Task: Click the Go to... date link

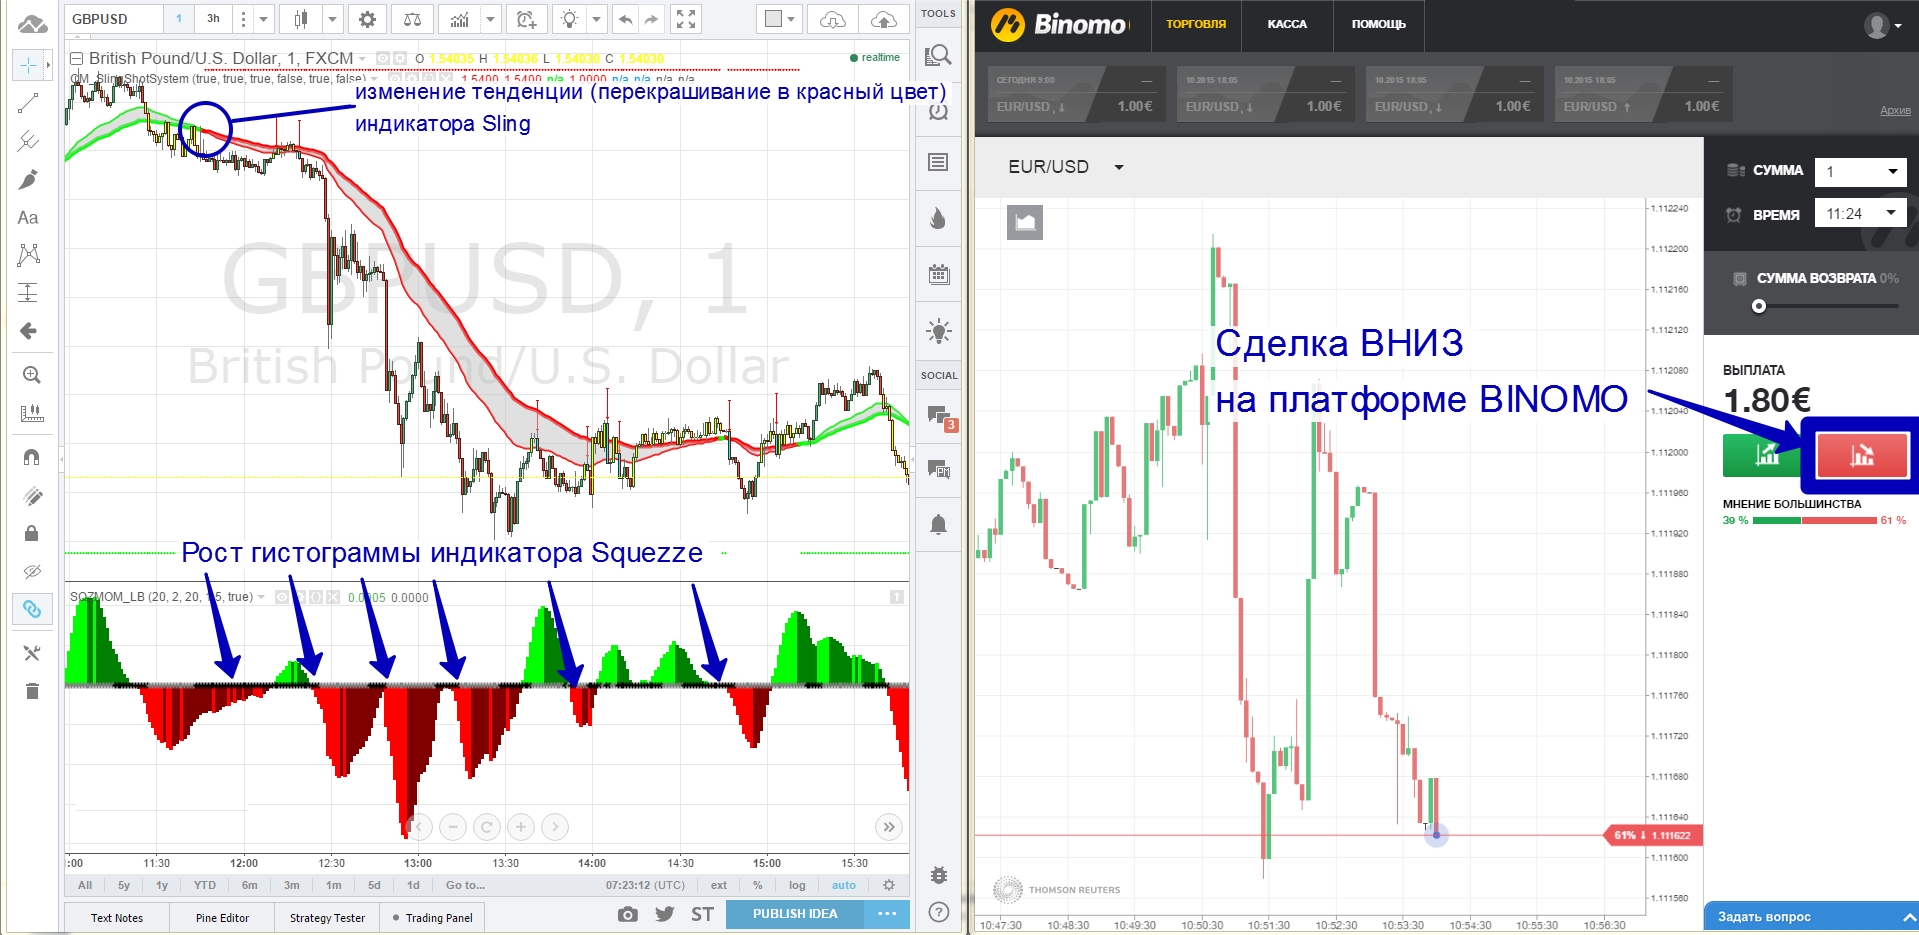Action: click(465, 885)
